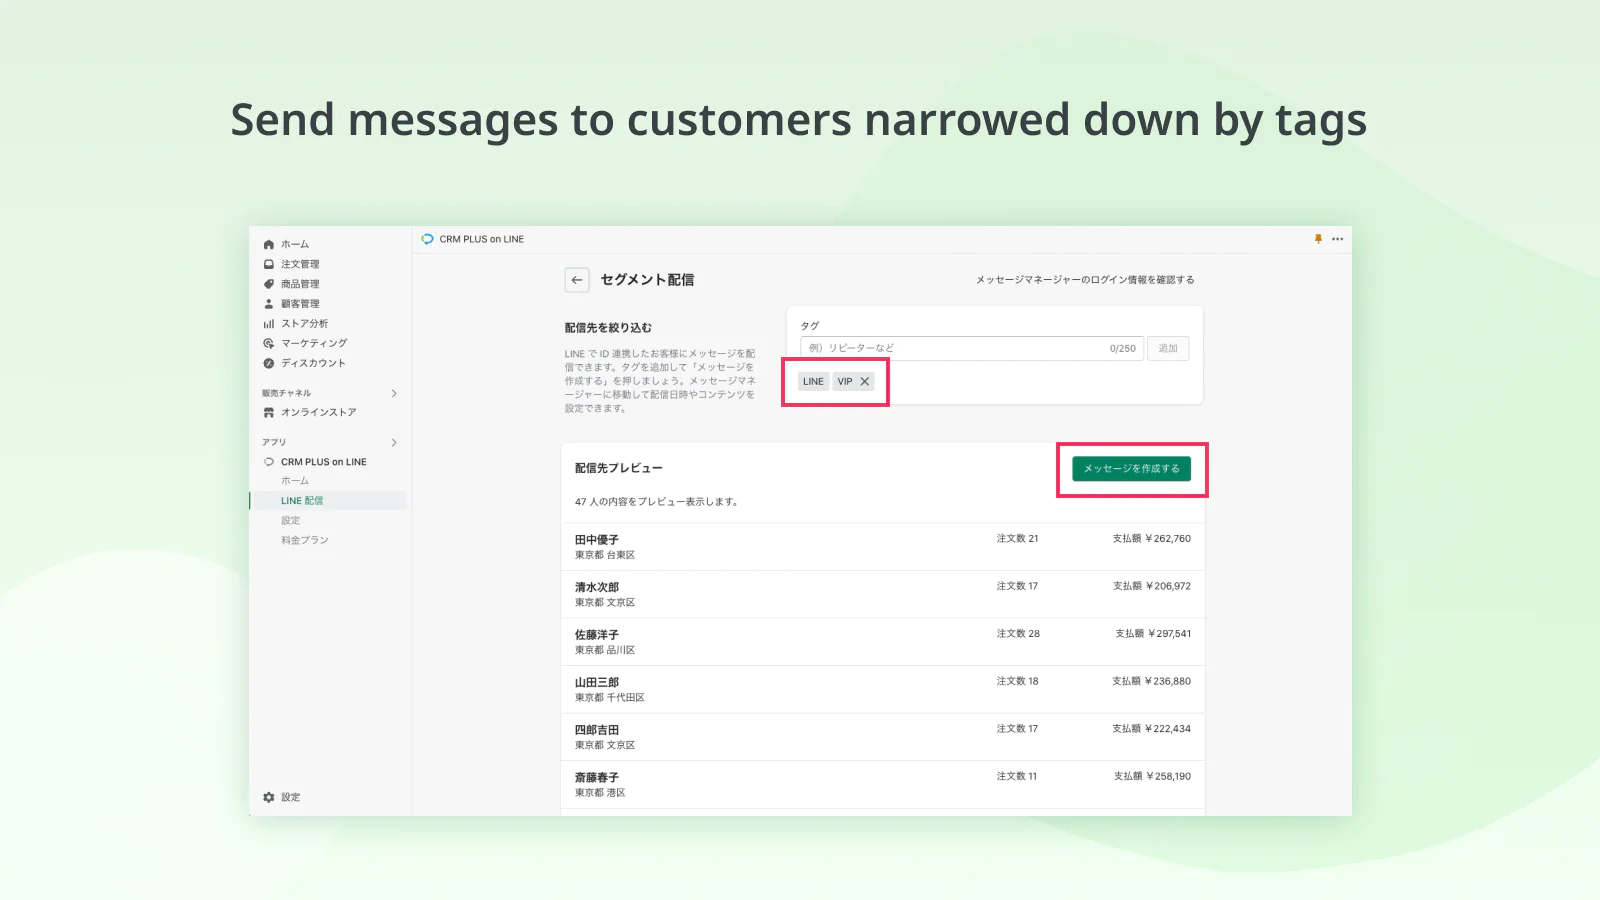Open オンラインストア sales channel

pos(318,412)
